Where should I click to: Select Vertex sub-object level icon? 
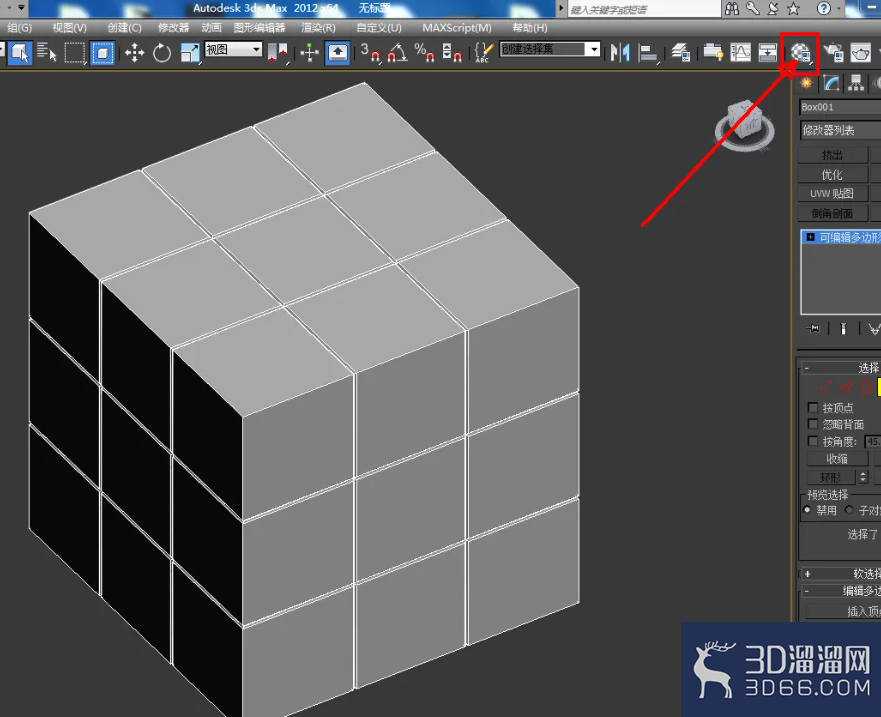825,387
